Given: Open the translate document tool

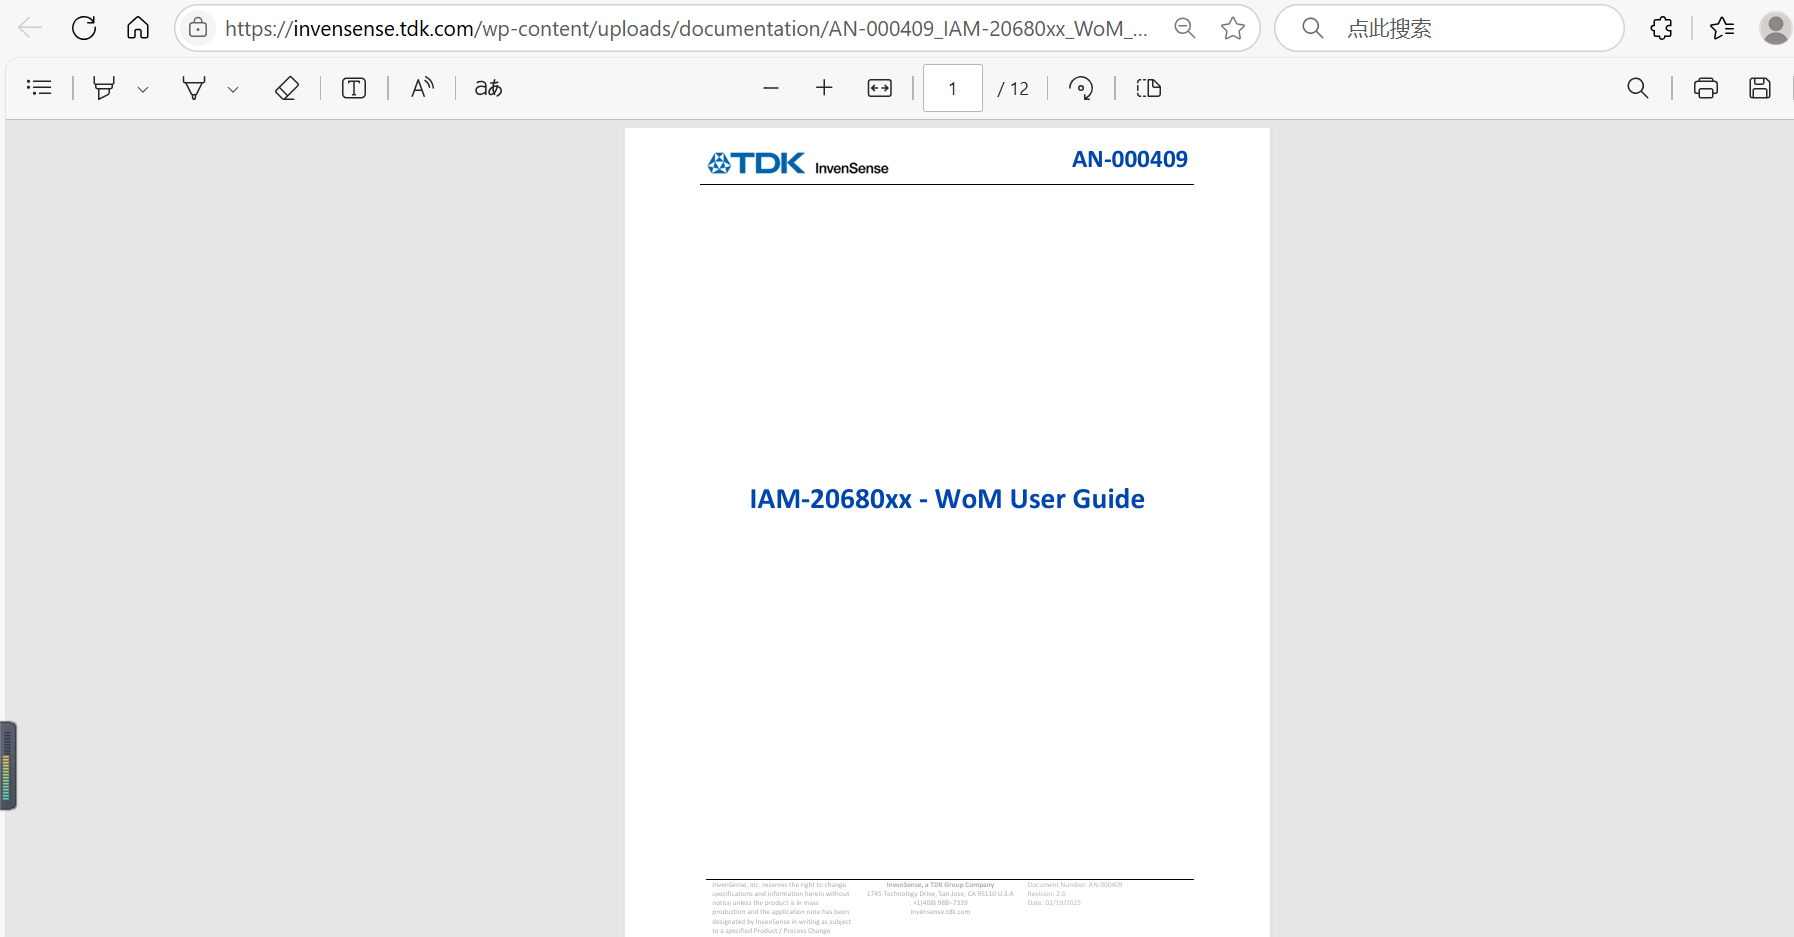Looking at the screenshot, I should pyautogui.click(x=488, y=88).
